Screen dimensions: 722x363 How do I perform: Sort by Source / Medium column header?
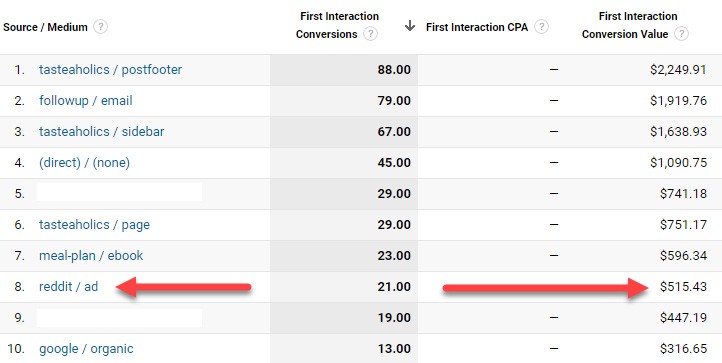point(45,27)
